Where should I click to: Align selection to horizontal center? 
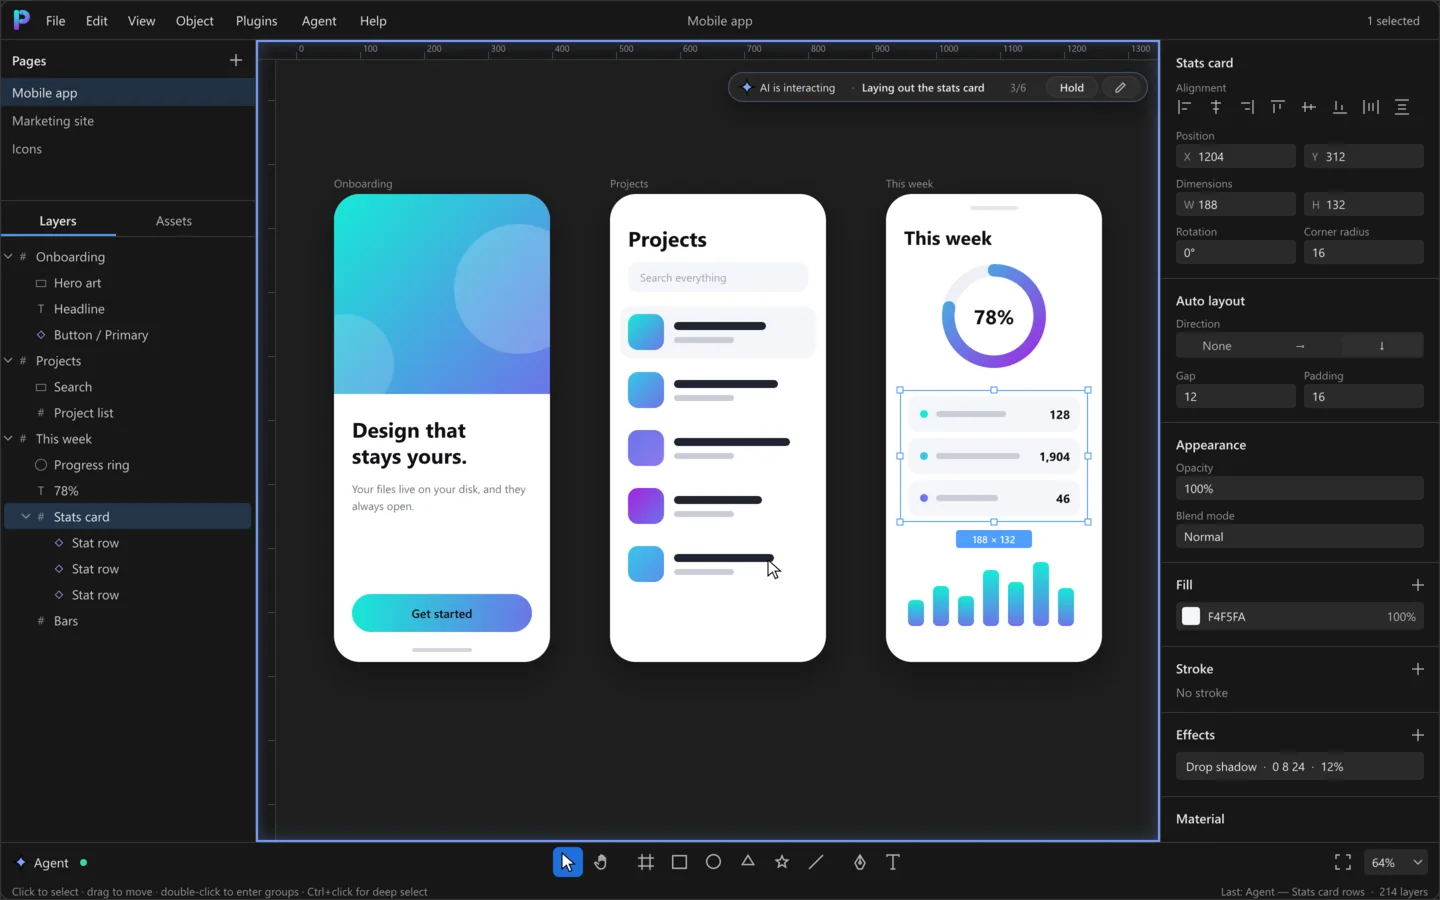[x=1216, y=107]
